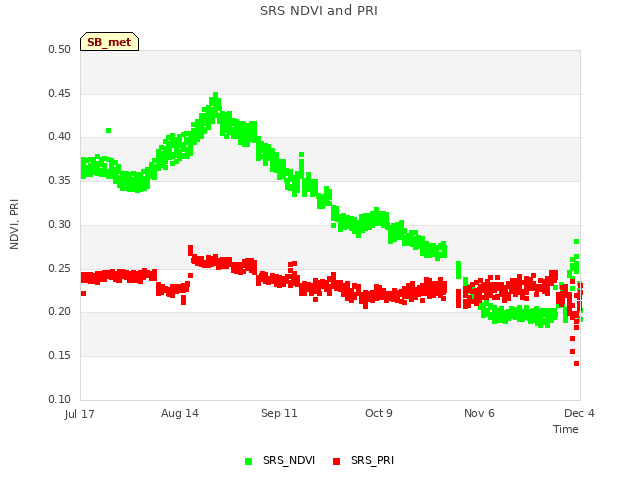The width and height of the screenshot is (640, 480).
Task: Click the chart title SRS NDVI and PRI
Action: pos(319,11)
